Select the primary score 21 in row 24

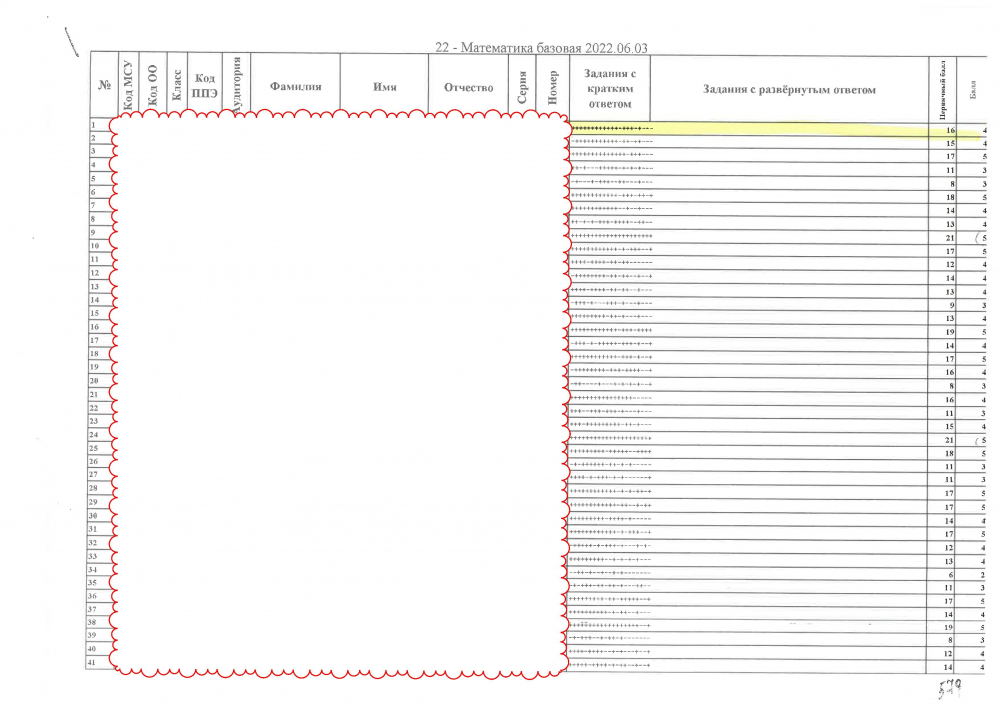pyautogui.click(x=949, y=440)
